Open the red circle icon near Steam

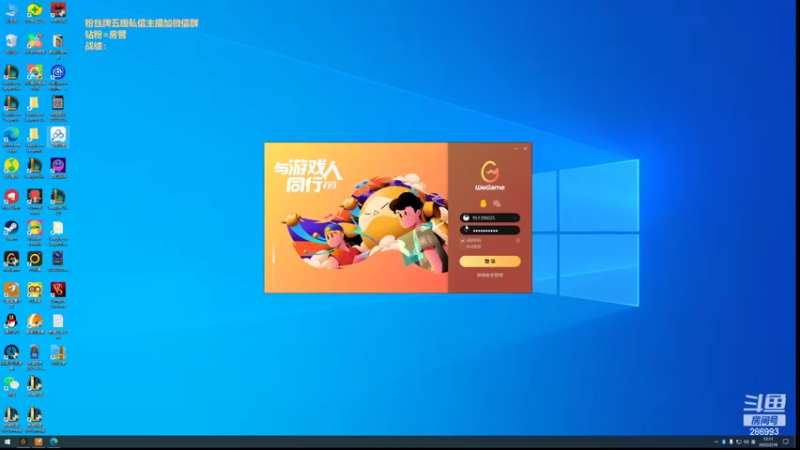[x=11, y=199]
